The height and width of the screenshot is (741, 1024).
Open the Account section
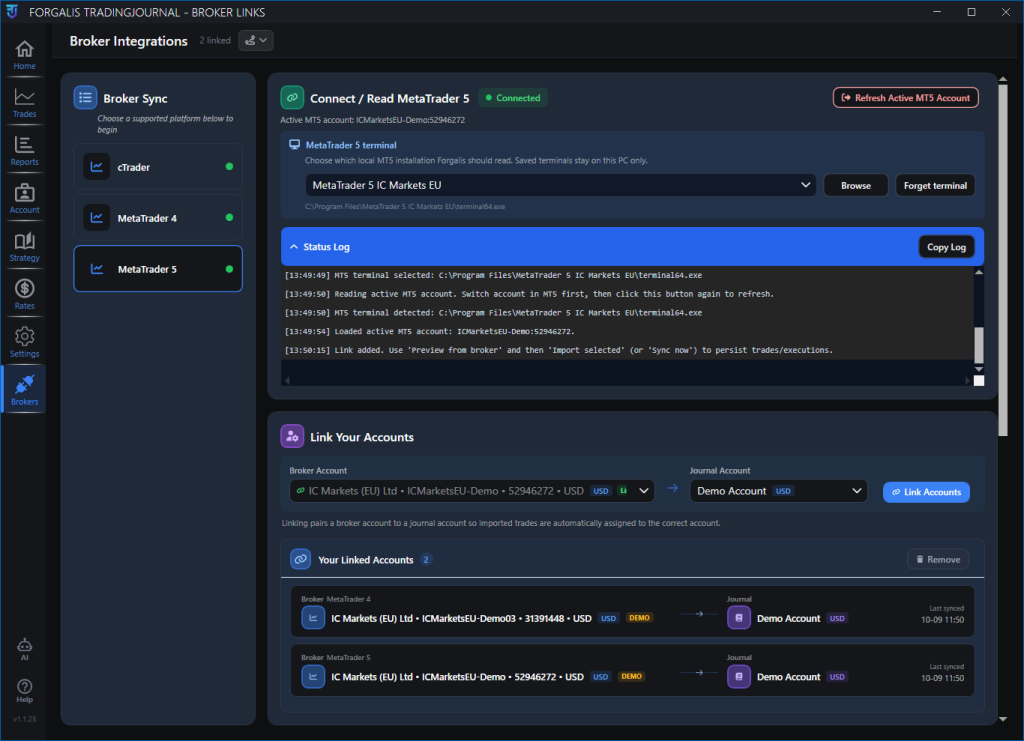point(24,199)
